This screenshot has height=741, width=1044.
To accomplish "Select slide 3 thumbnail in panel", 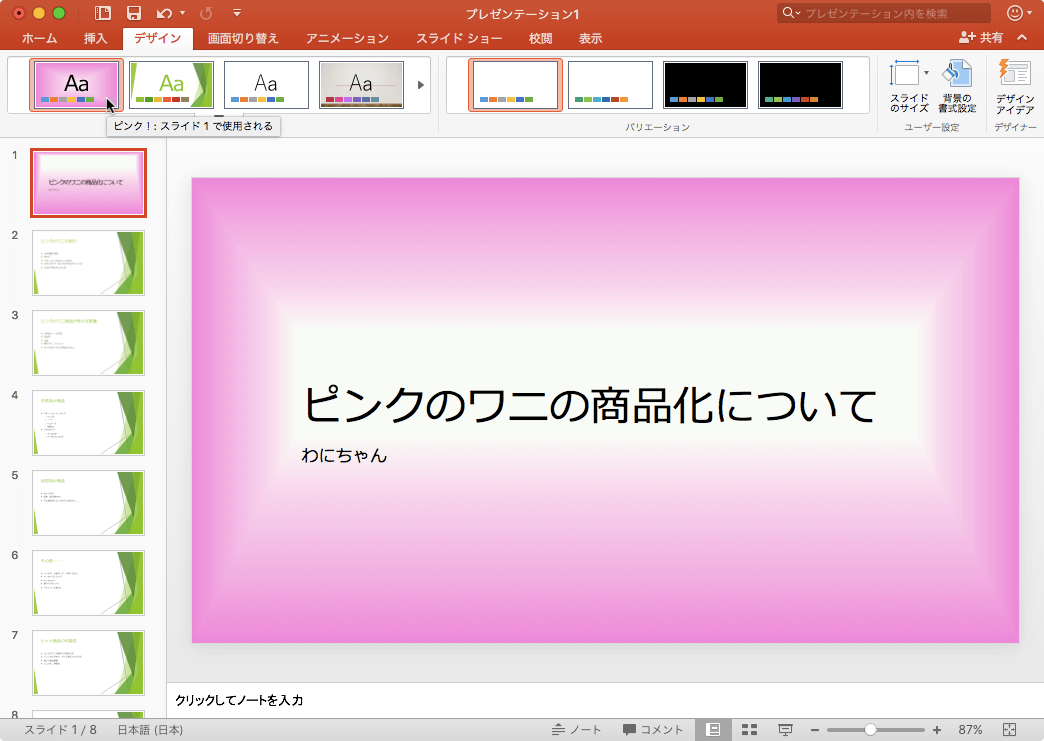I will [88, 342].
